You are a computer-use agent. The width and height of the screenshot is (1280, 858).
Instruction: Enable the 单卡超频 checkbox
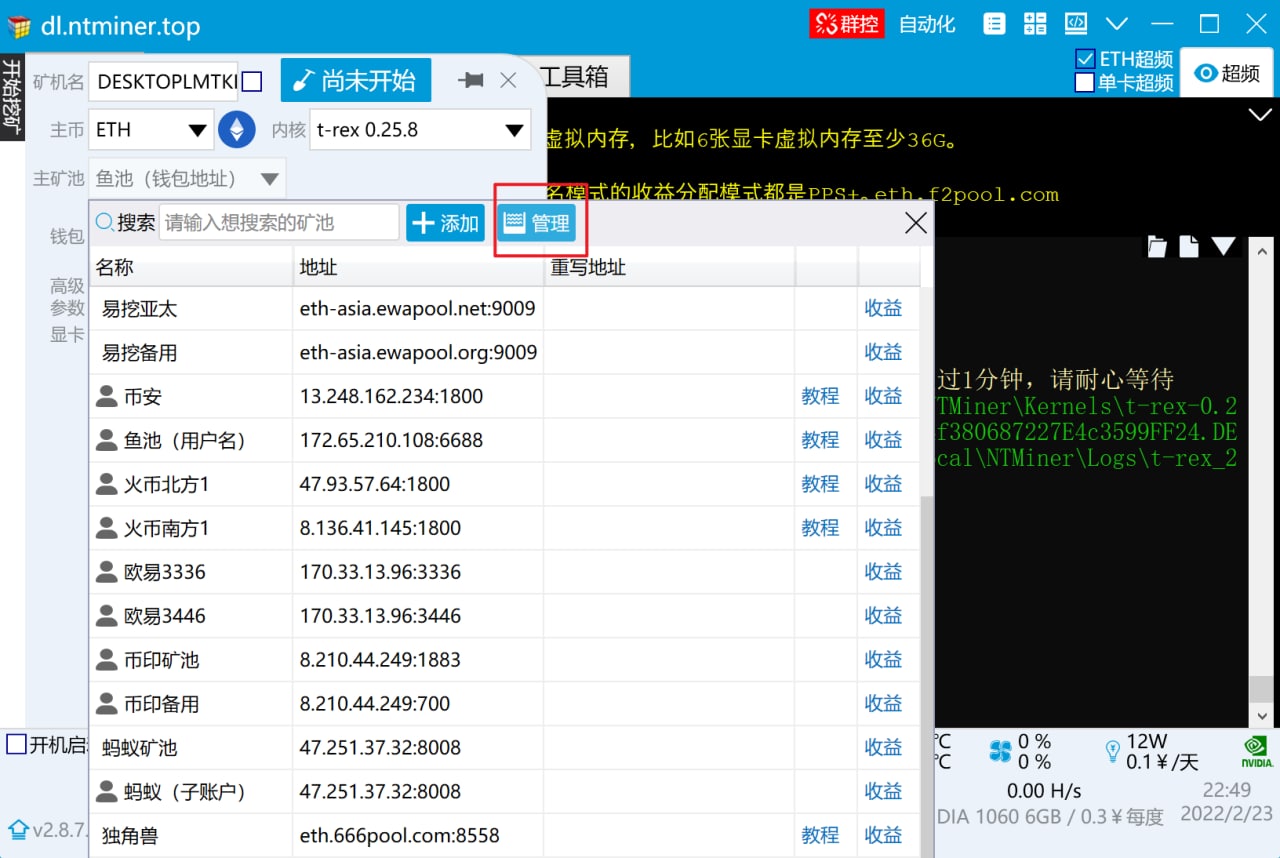(x=1085, y=83)
